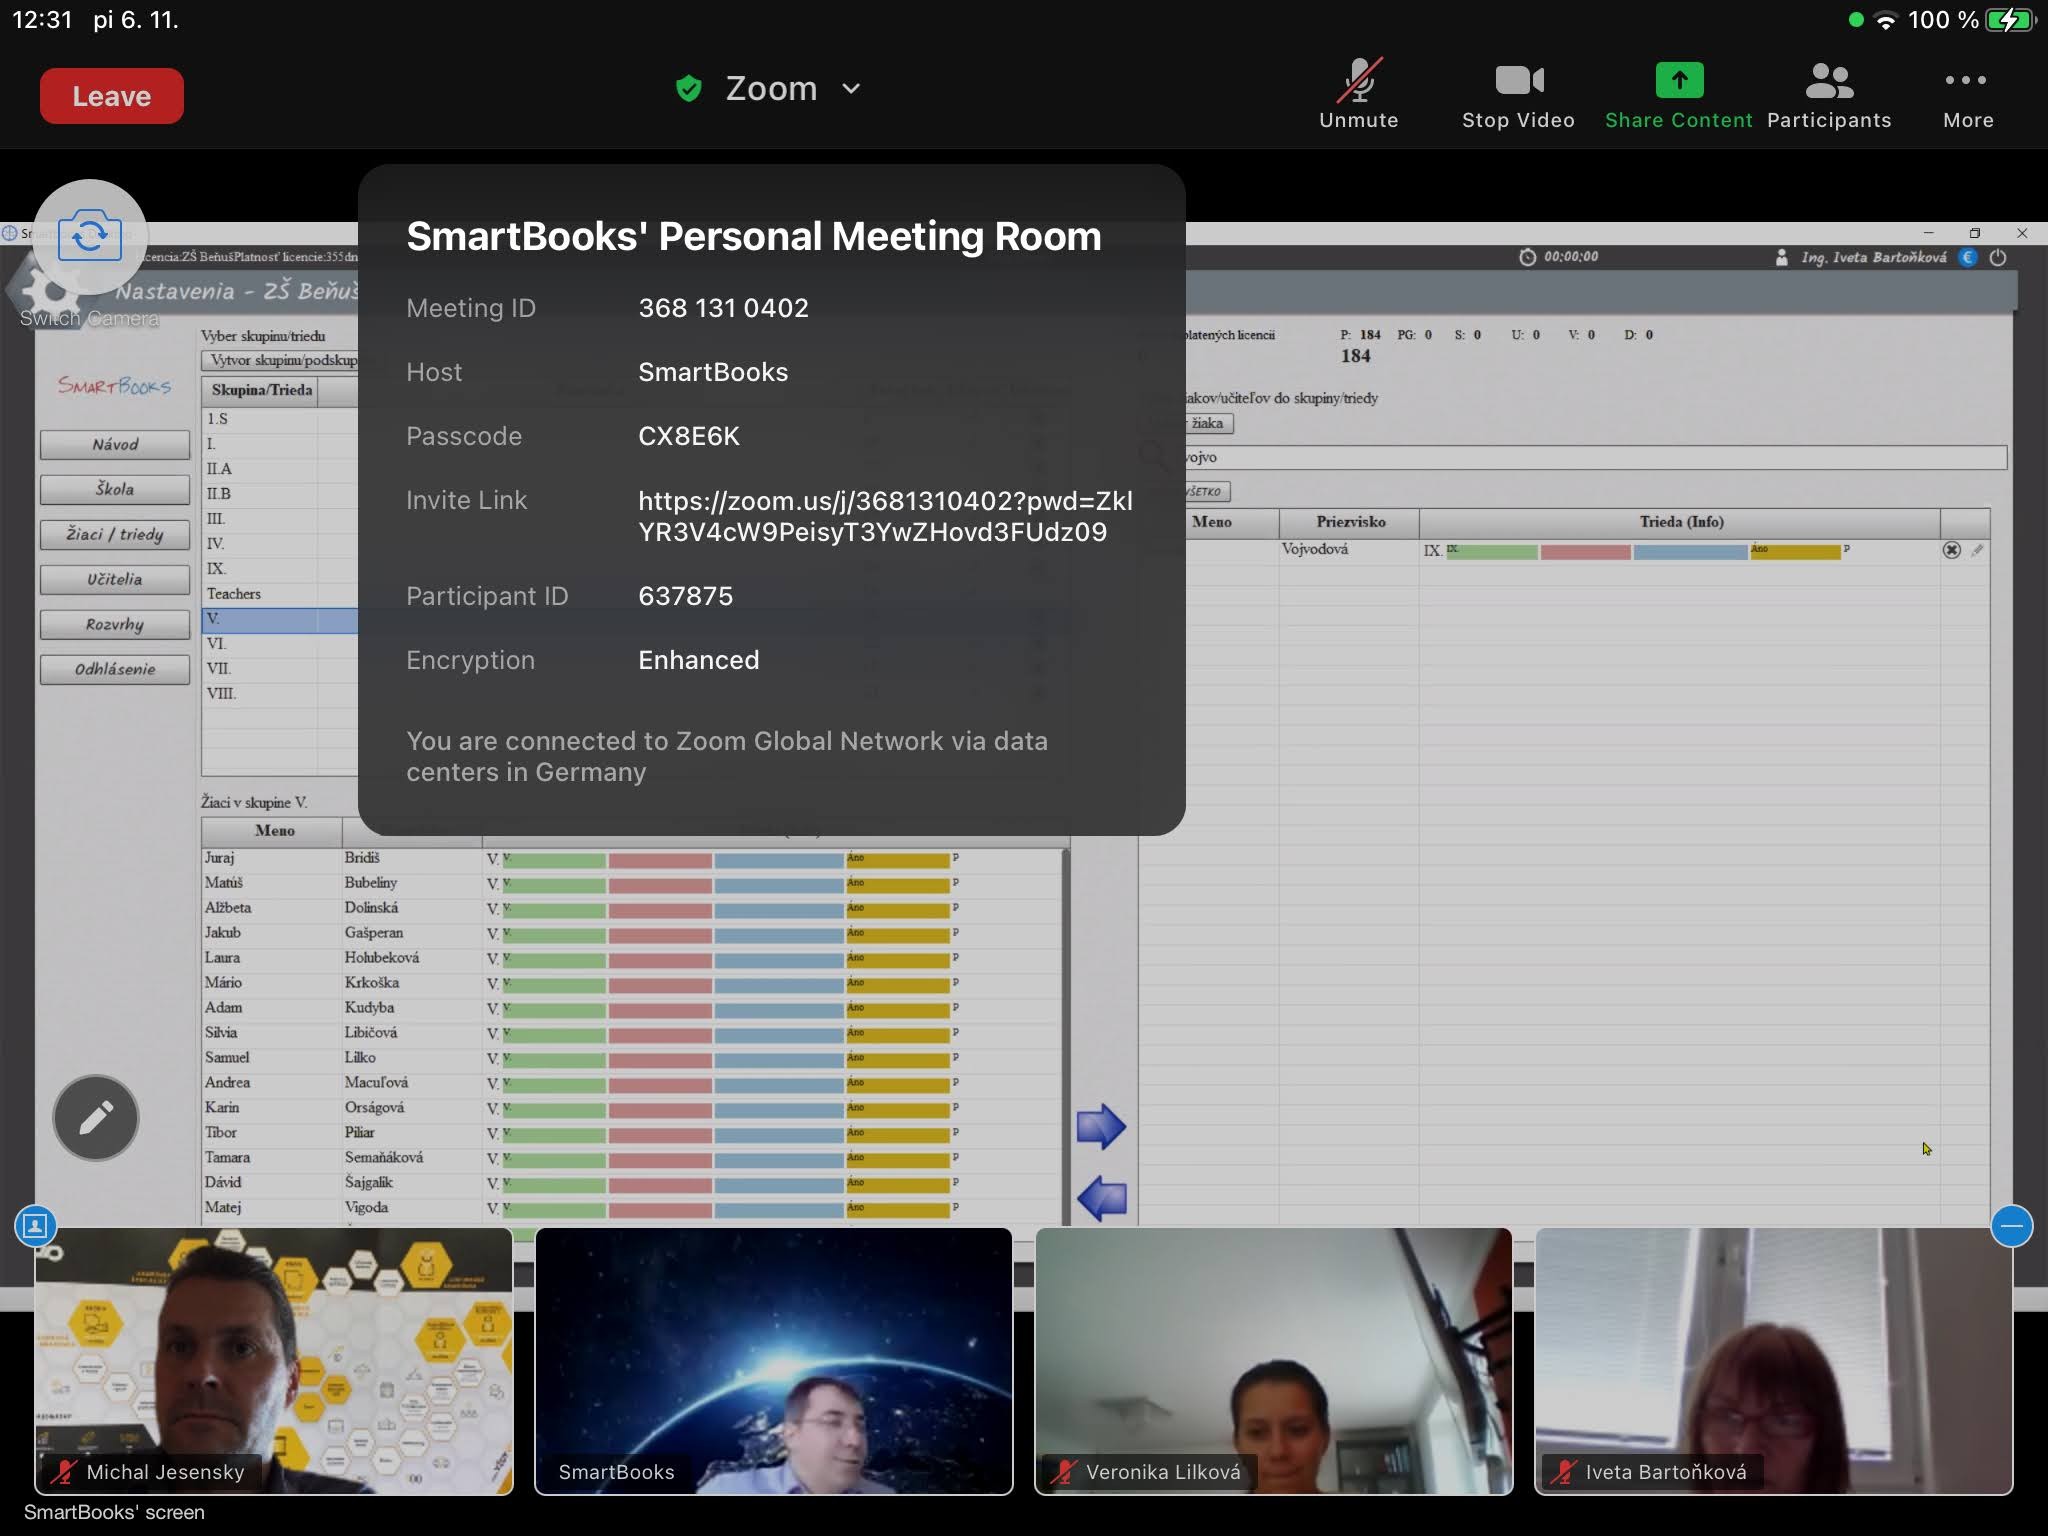Tap the Switch Camera button
The image size is (2048, 1536).
click(89, 238)
